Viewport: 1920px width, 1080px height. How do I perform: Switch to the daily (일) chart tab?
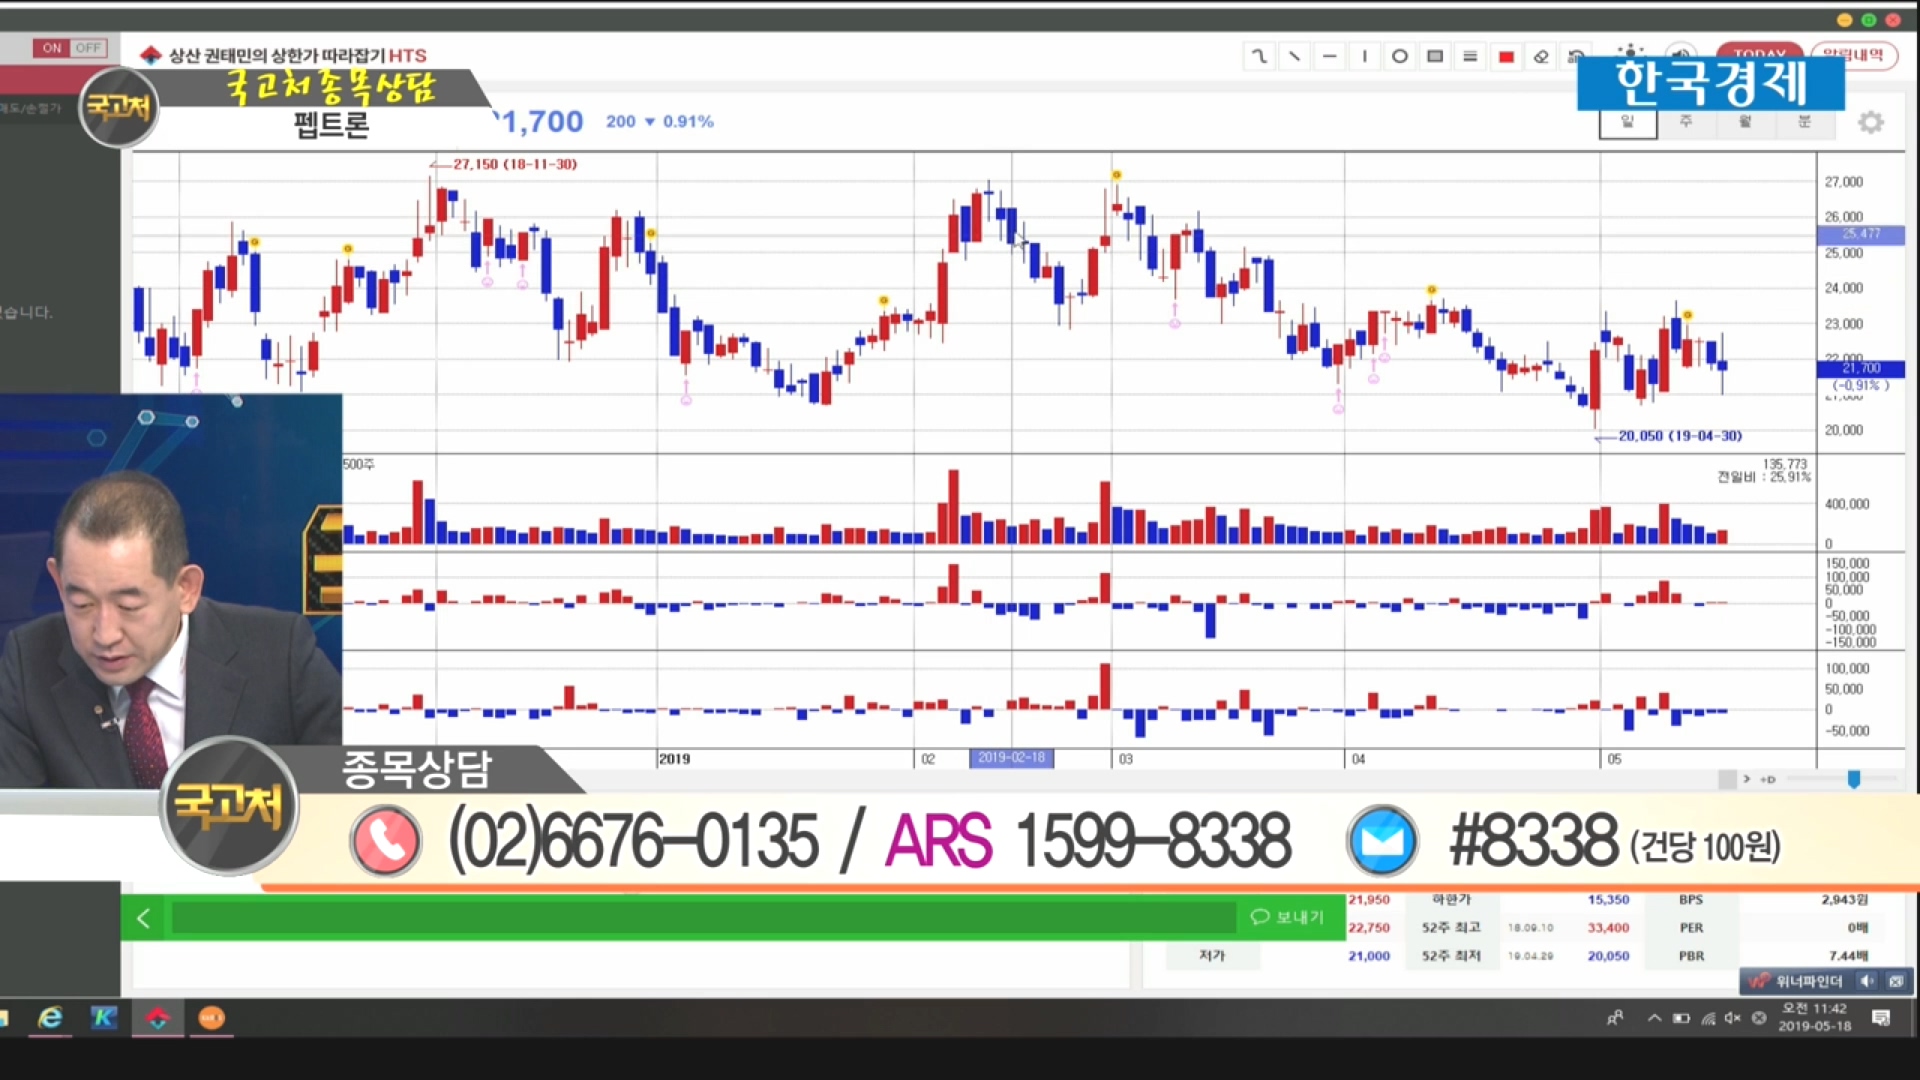tap(1627, 122)
